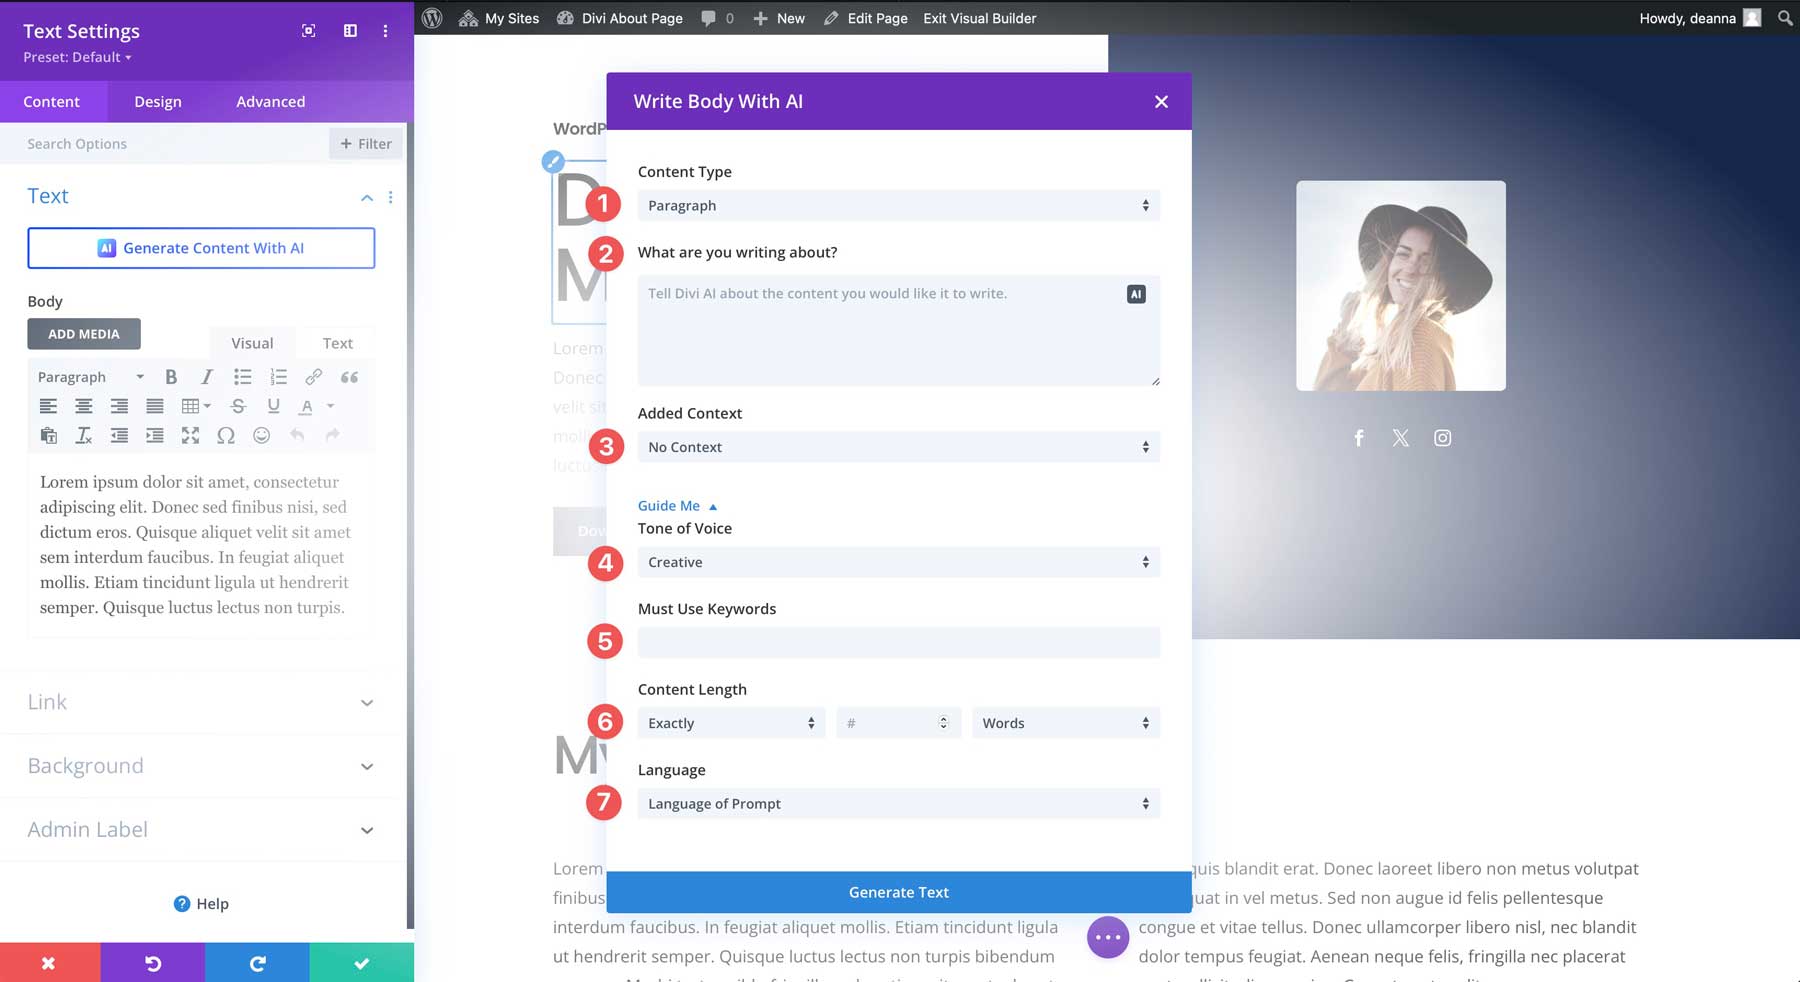This screenshot has width=1800, height=982.
Task: Expand the Background settings section
Action: coord(200,766)
